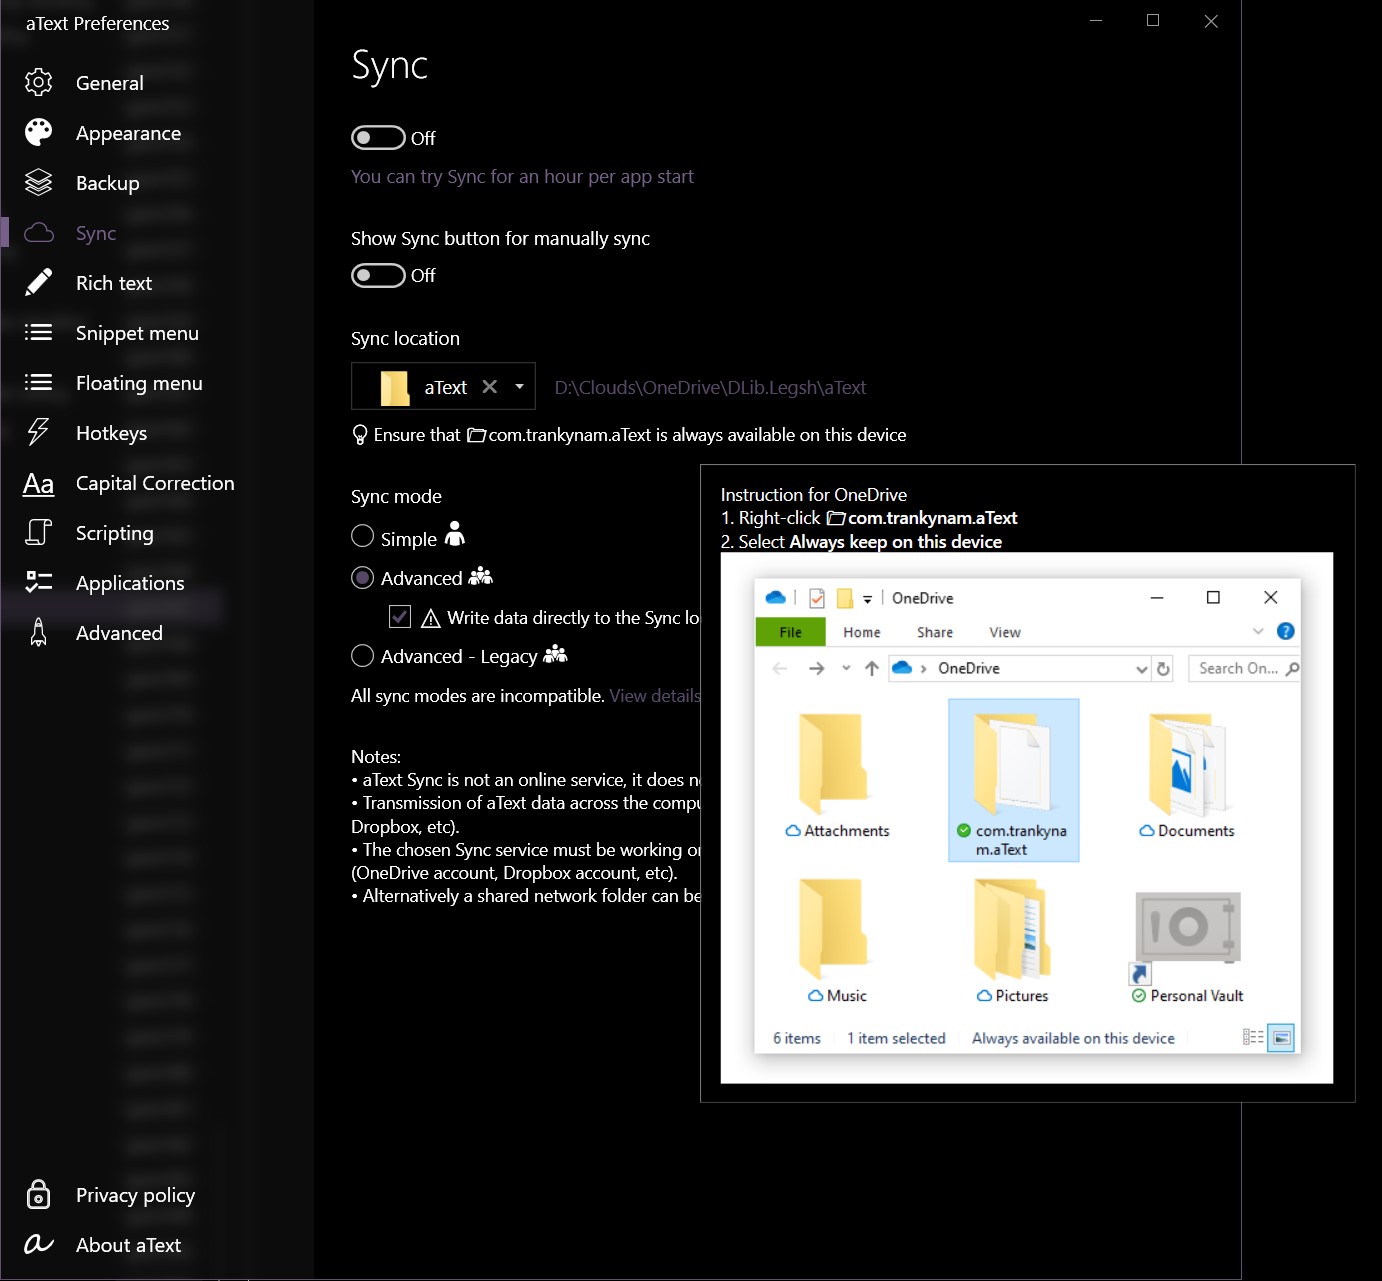The image size is (1382, 1281).
Task: Go to the Floating menu settings
Action: click(x=139, y=383)
